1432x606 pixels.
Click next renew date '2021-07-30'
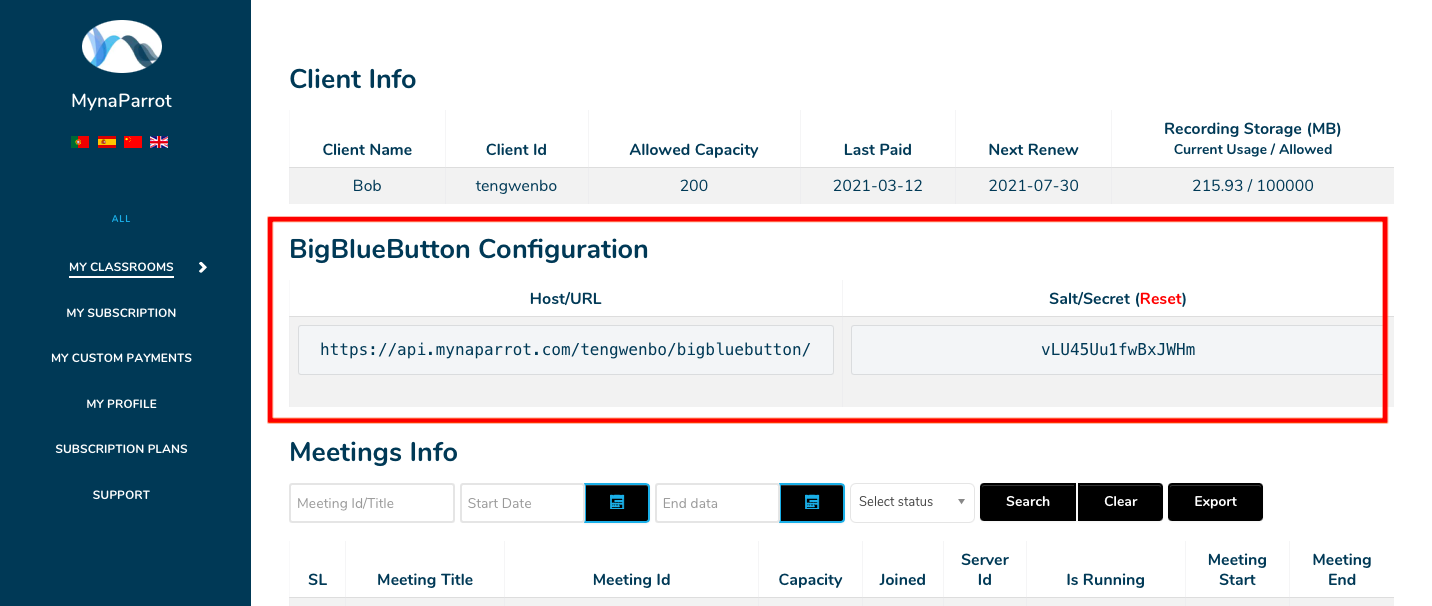tap(1033, 186)
